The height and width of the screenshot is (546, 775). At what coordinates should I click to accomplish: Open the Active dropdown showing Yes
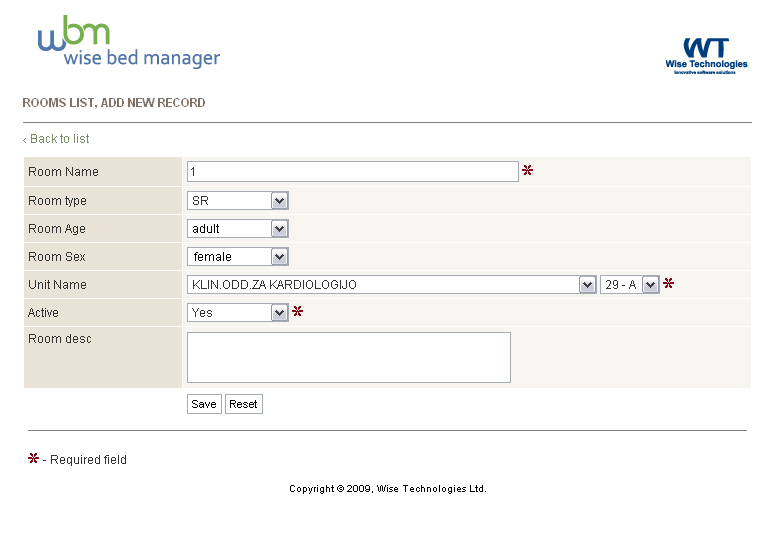[237, 313]
